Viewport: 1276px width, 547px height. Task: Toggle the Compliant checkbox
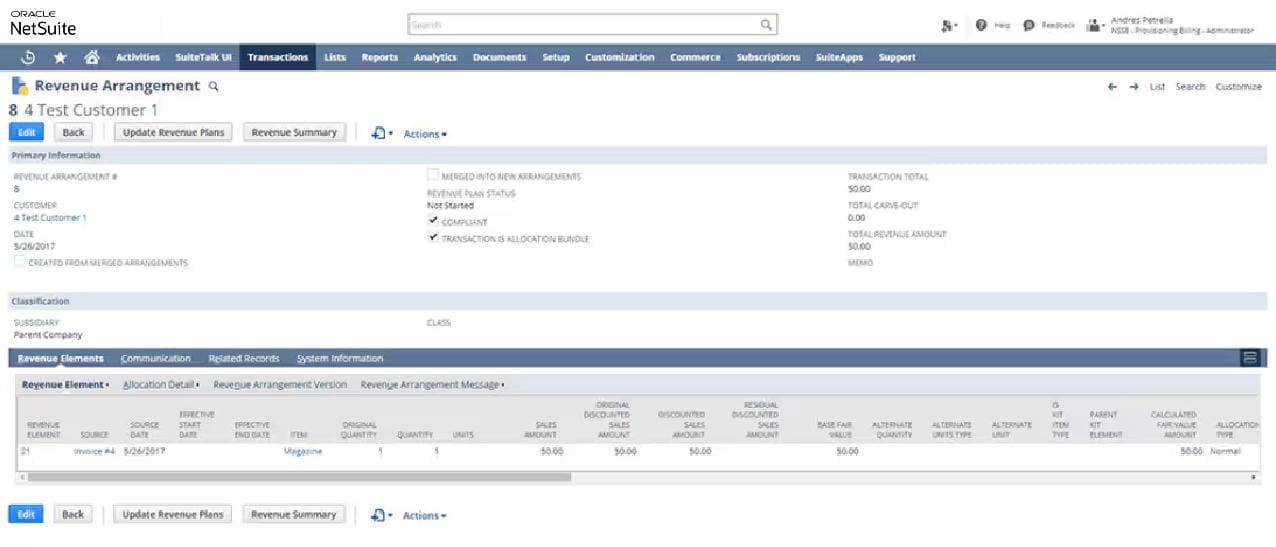pos(433,221)
